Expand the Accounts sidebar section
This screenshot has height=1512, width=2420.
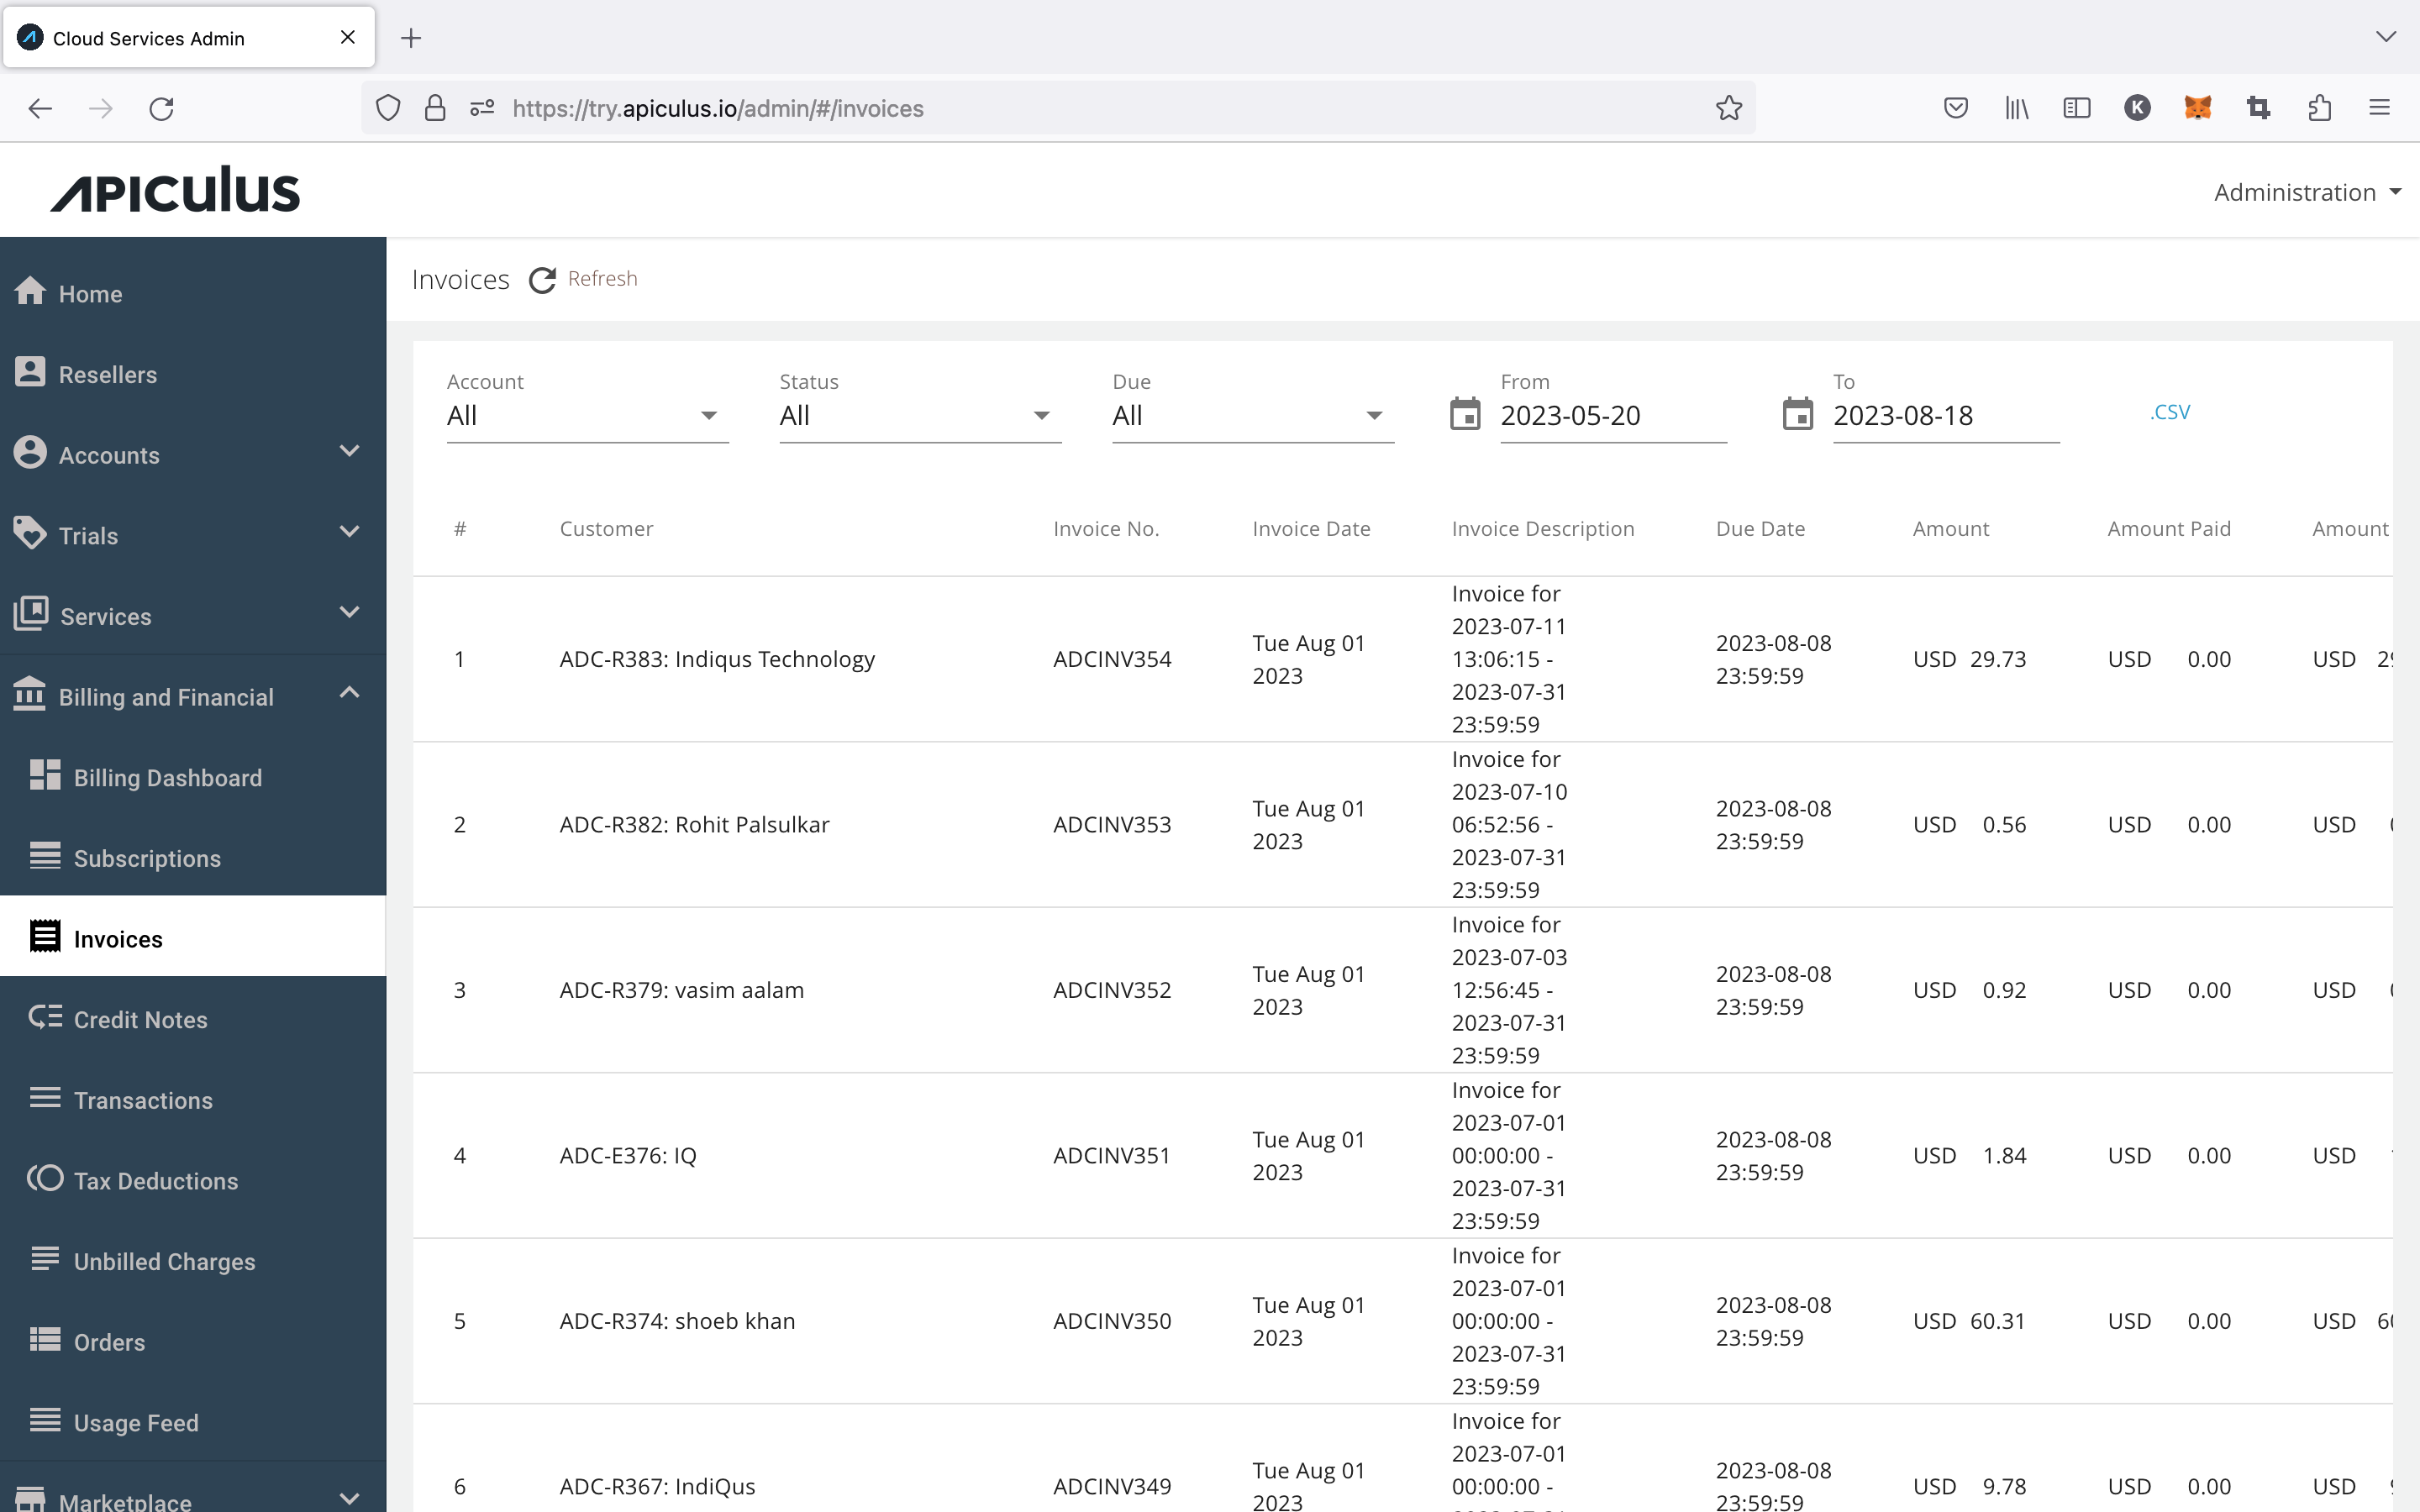[x=349, y=452]
